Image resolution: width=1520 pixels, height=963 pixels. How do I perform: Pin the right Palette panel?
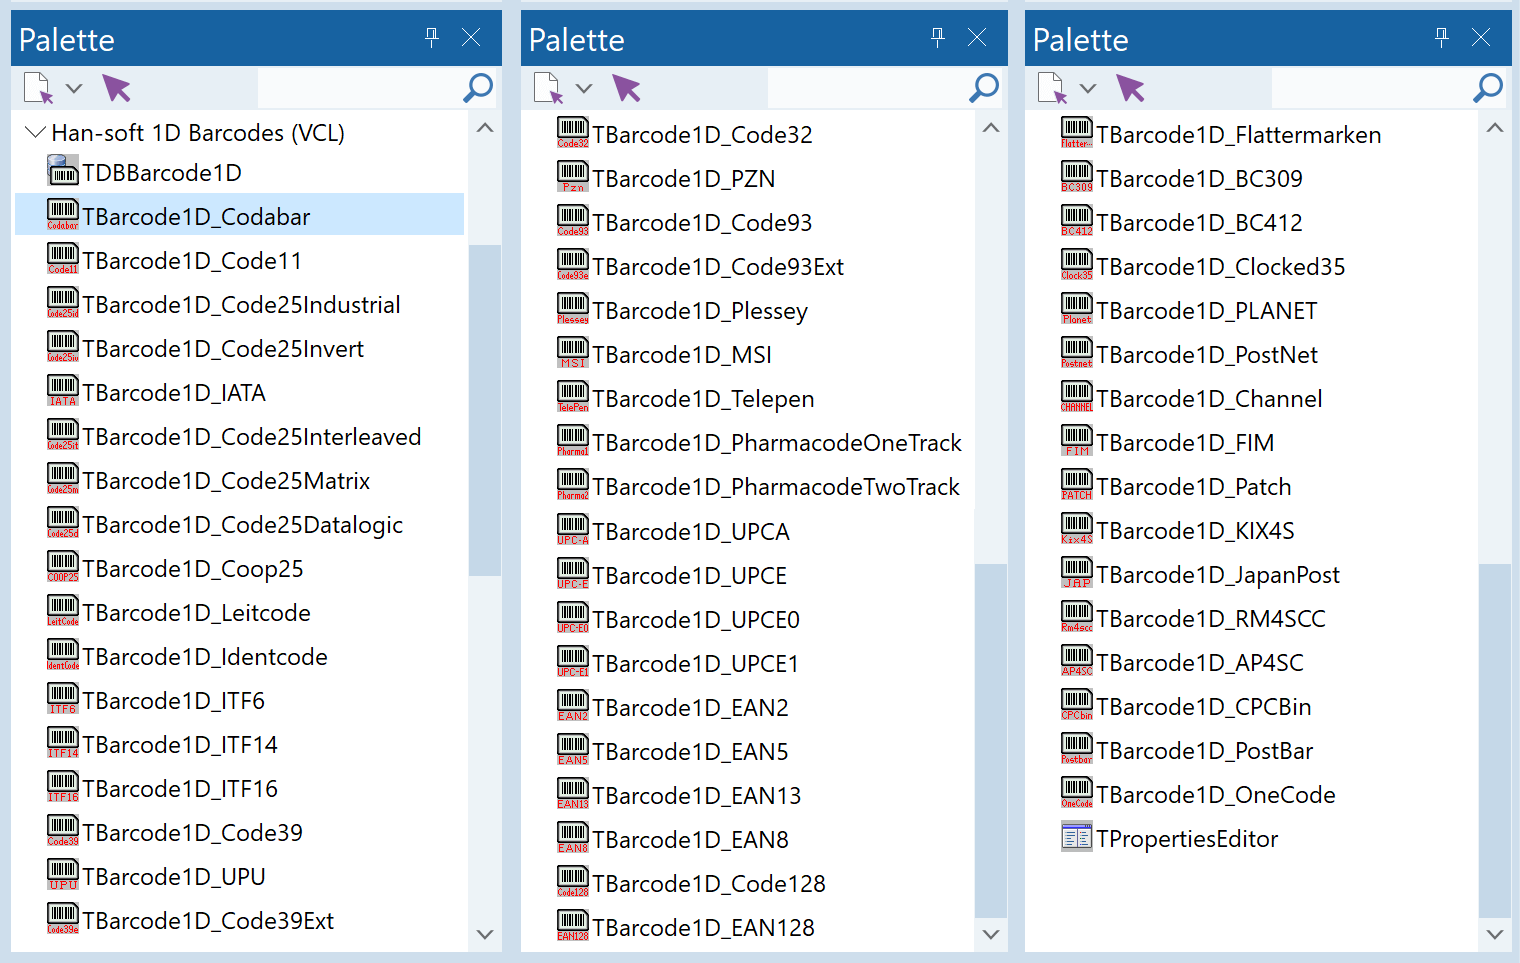1442,38
